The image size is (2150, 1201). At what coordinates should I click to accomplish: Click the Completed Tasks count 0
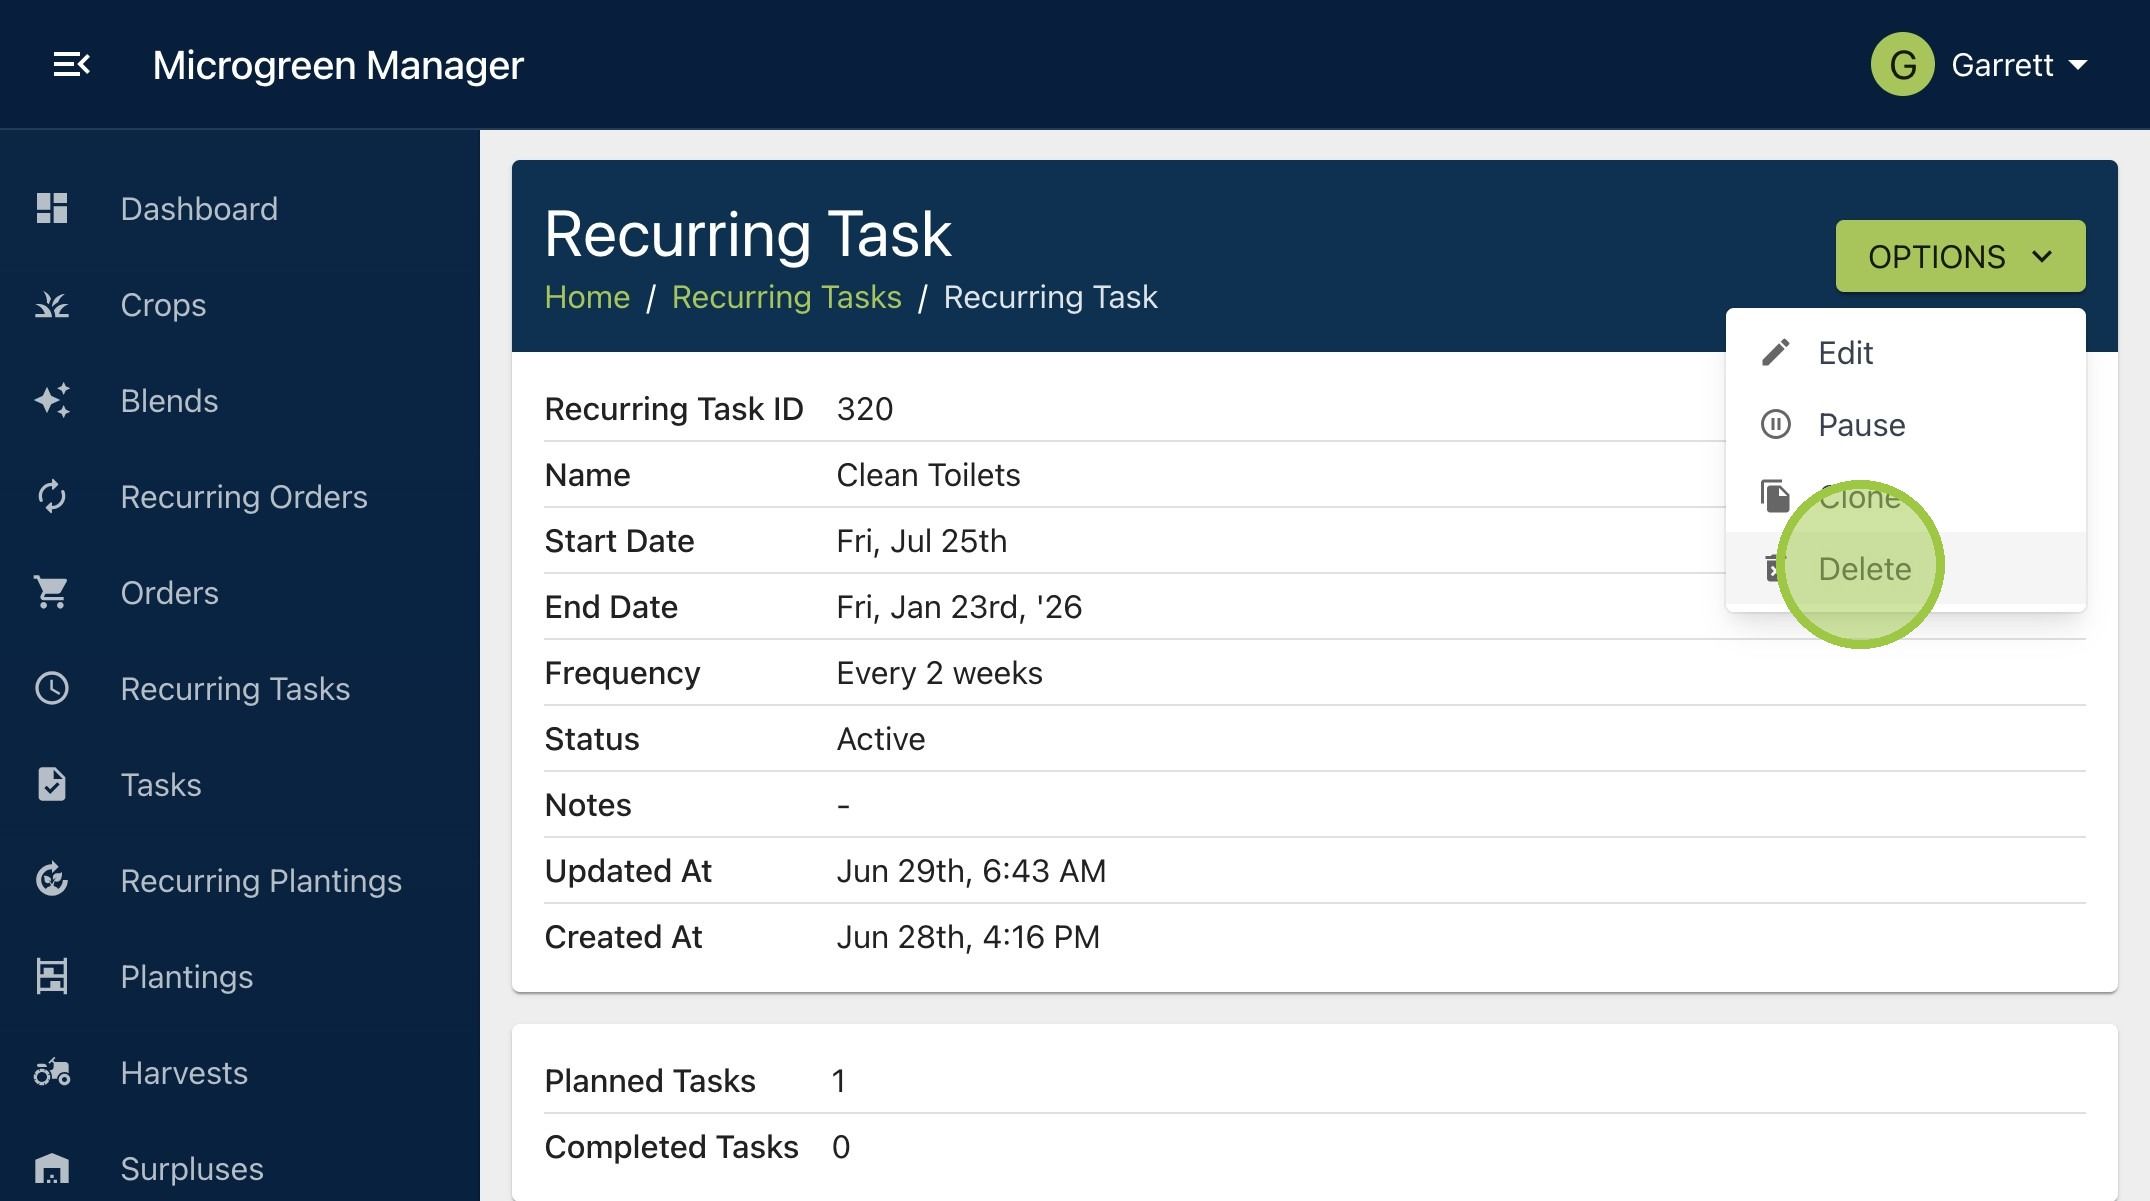tap(841, 1147)
